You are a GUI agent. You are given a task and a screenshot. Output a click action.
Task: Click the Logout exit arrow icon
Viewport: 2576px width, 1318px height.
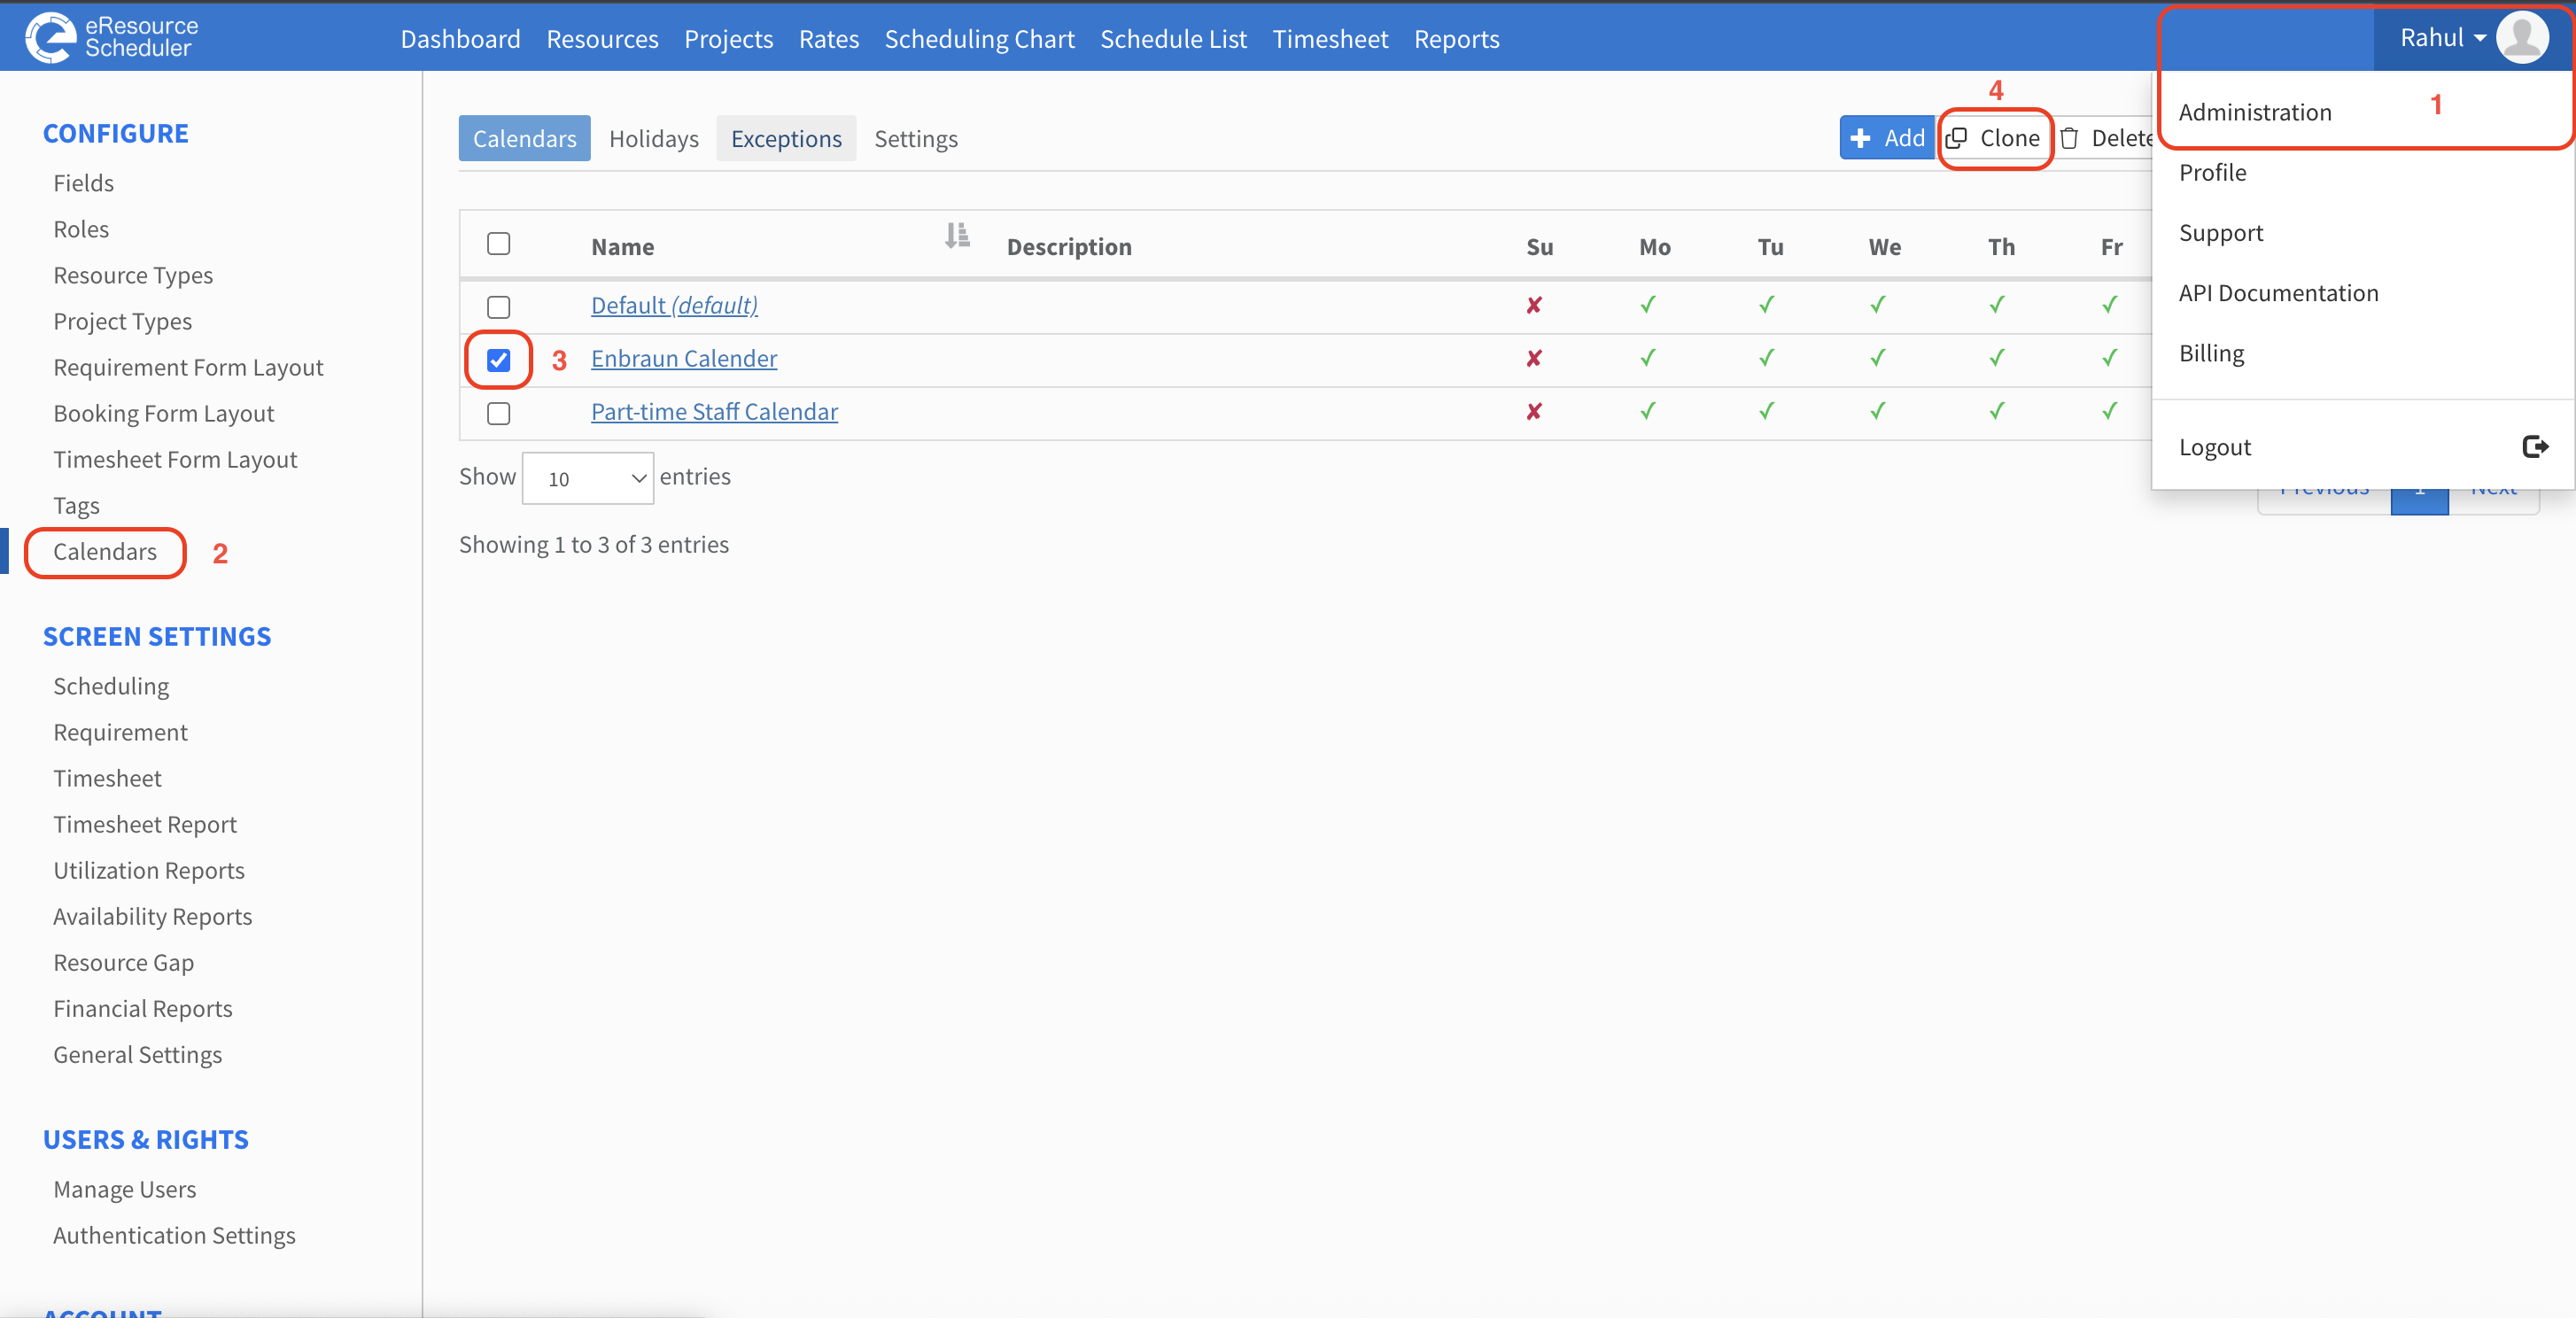(x=2535, y=446)
